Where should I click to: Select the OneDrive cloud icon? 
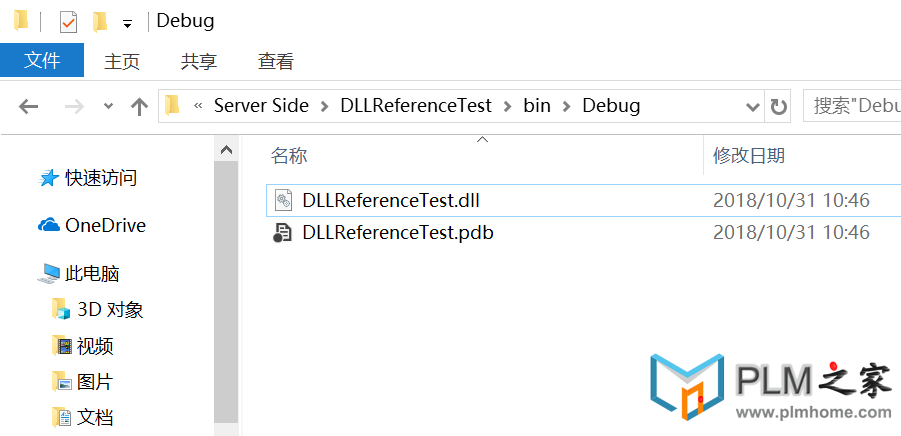49,225
